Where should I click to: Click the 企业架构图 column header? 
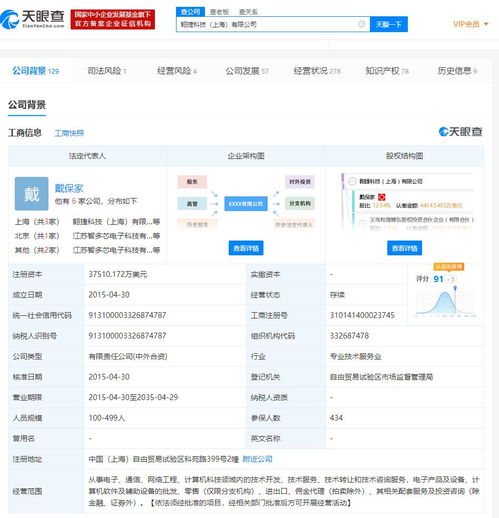tap(246, 156)
